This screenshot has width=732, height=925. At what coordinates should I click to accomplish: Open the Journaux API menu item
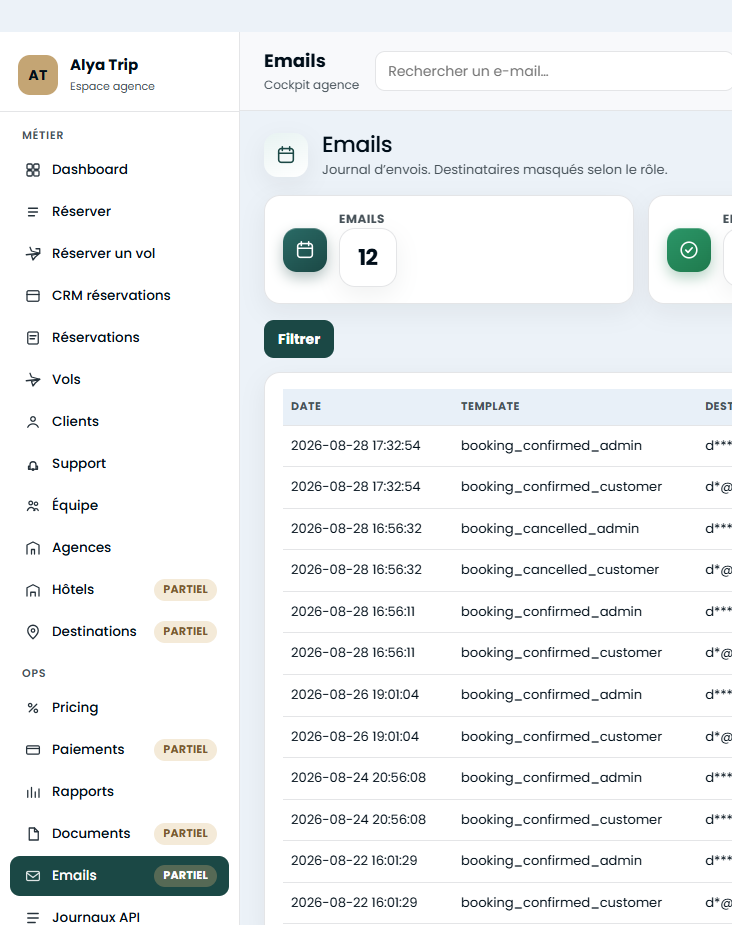(x=119, y=913)
